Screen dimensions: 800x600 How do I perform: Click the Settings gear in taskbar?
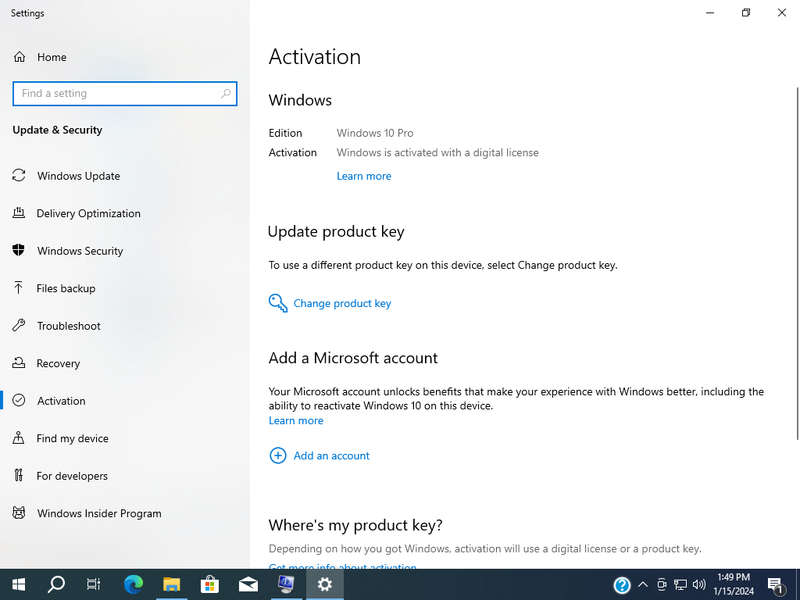(324, 584)
